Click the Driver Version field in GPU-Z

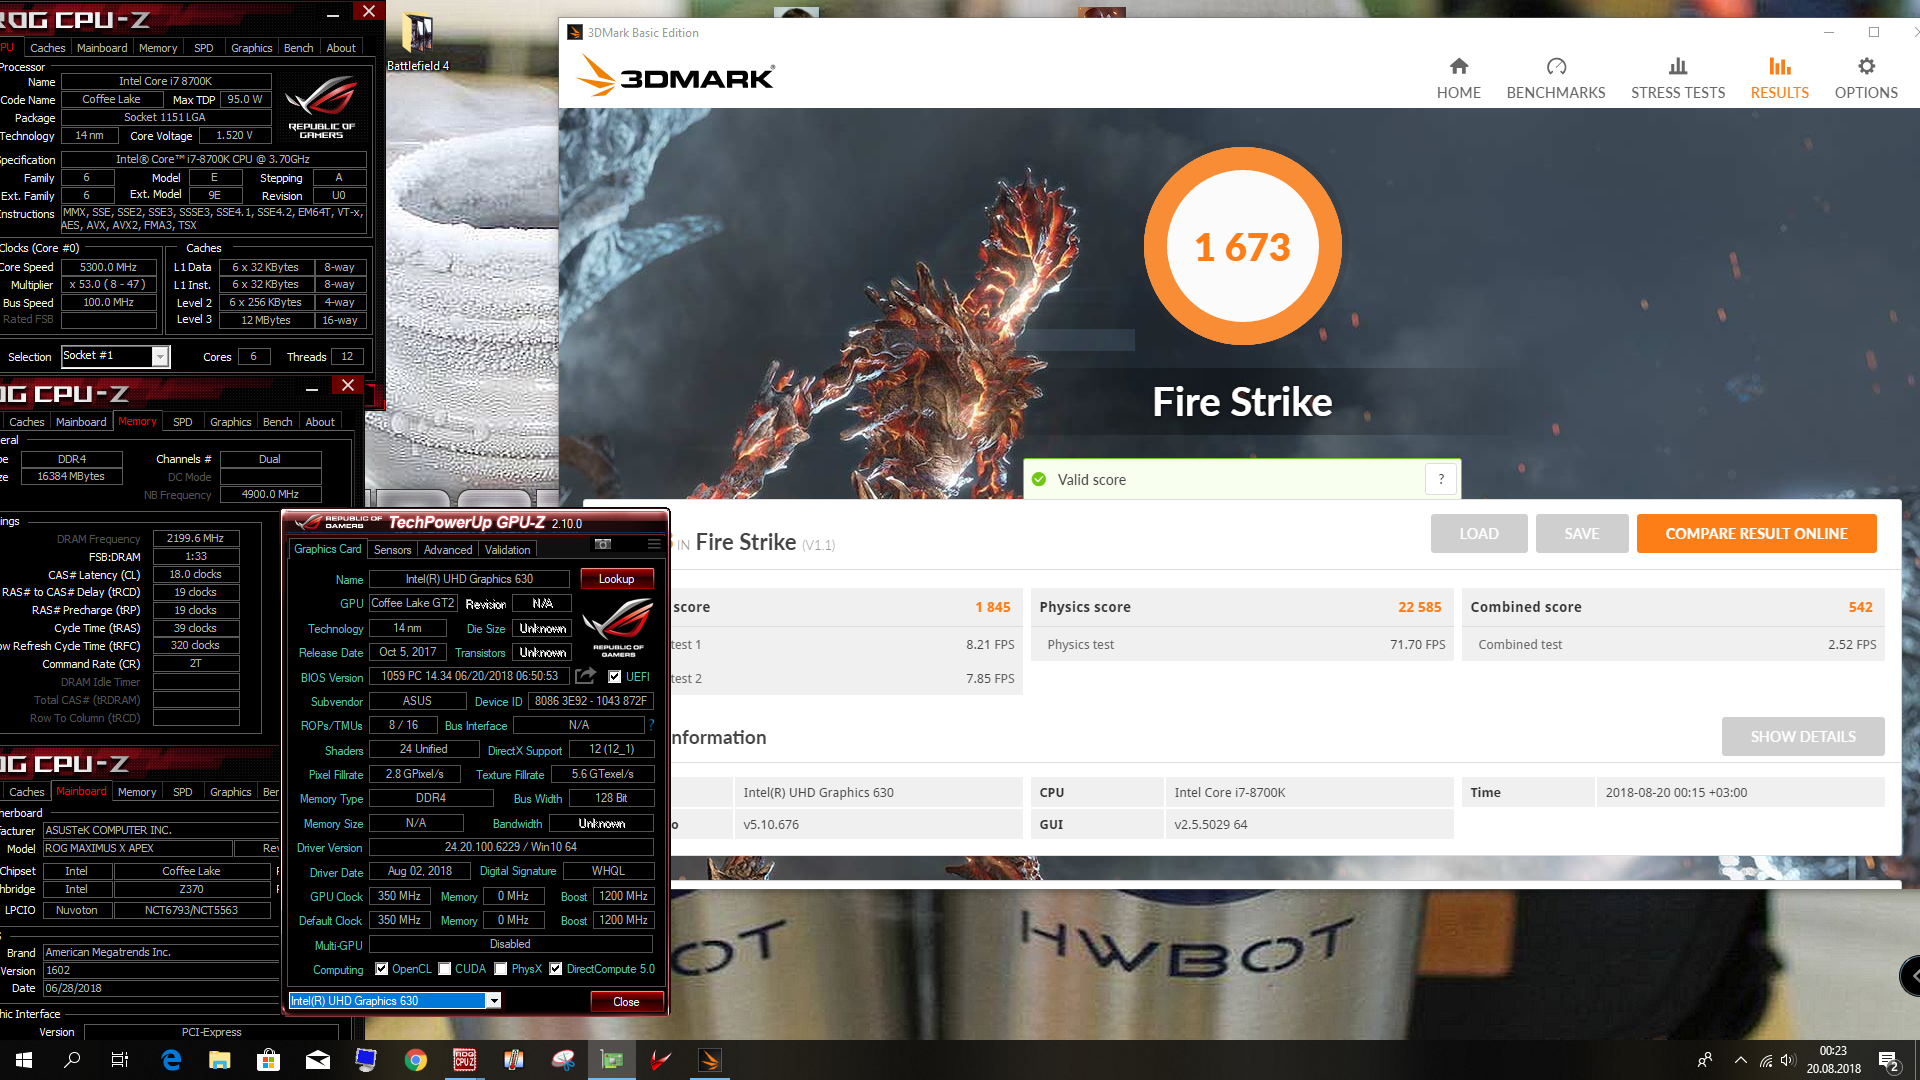[511, 847]
